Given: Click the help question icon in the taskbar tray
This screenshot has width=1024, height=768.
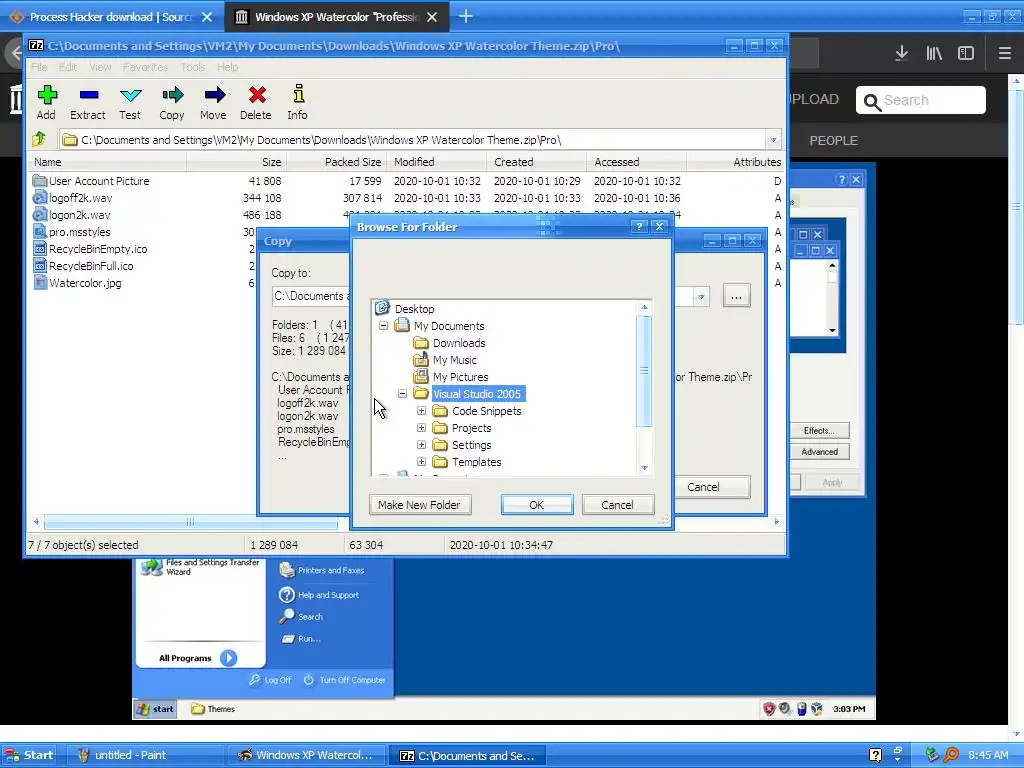Looking at the screenshot, I should 875,755.
